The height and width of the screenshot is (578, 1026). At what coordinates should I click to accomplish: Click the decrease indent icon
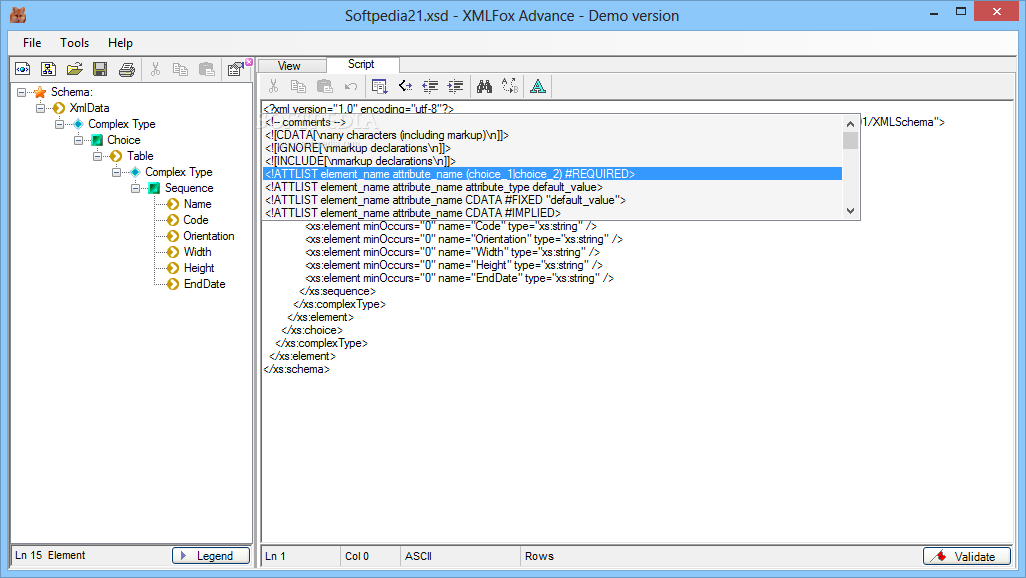(430, 86)
